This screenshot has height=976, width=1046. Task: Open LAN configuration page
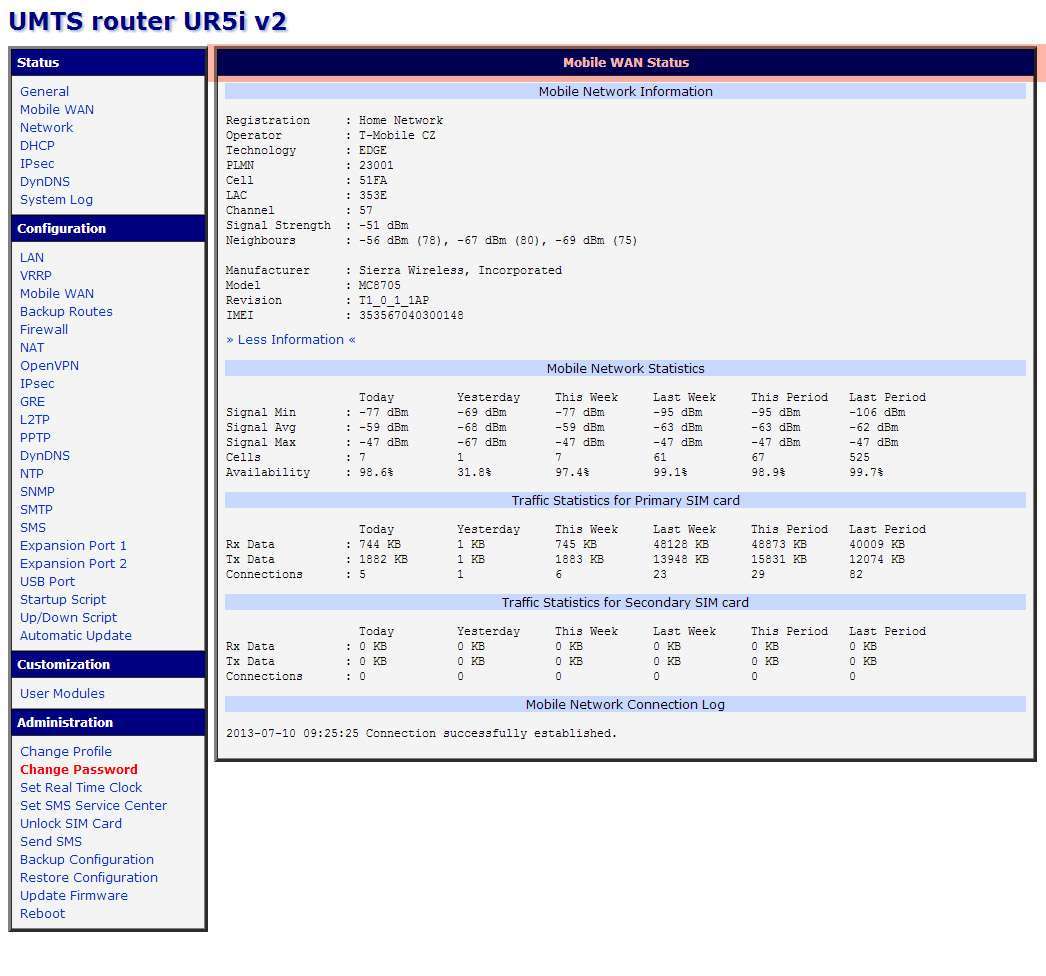tap(32, 258)
